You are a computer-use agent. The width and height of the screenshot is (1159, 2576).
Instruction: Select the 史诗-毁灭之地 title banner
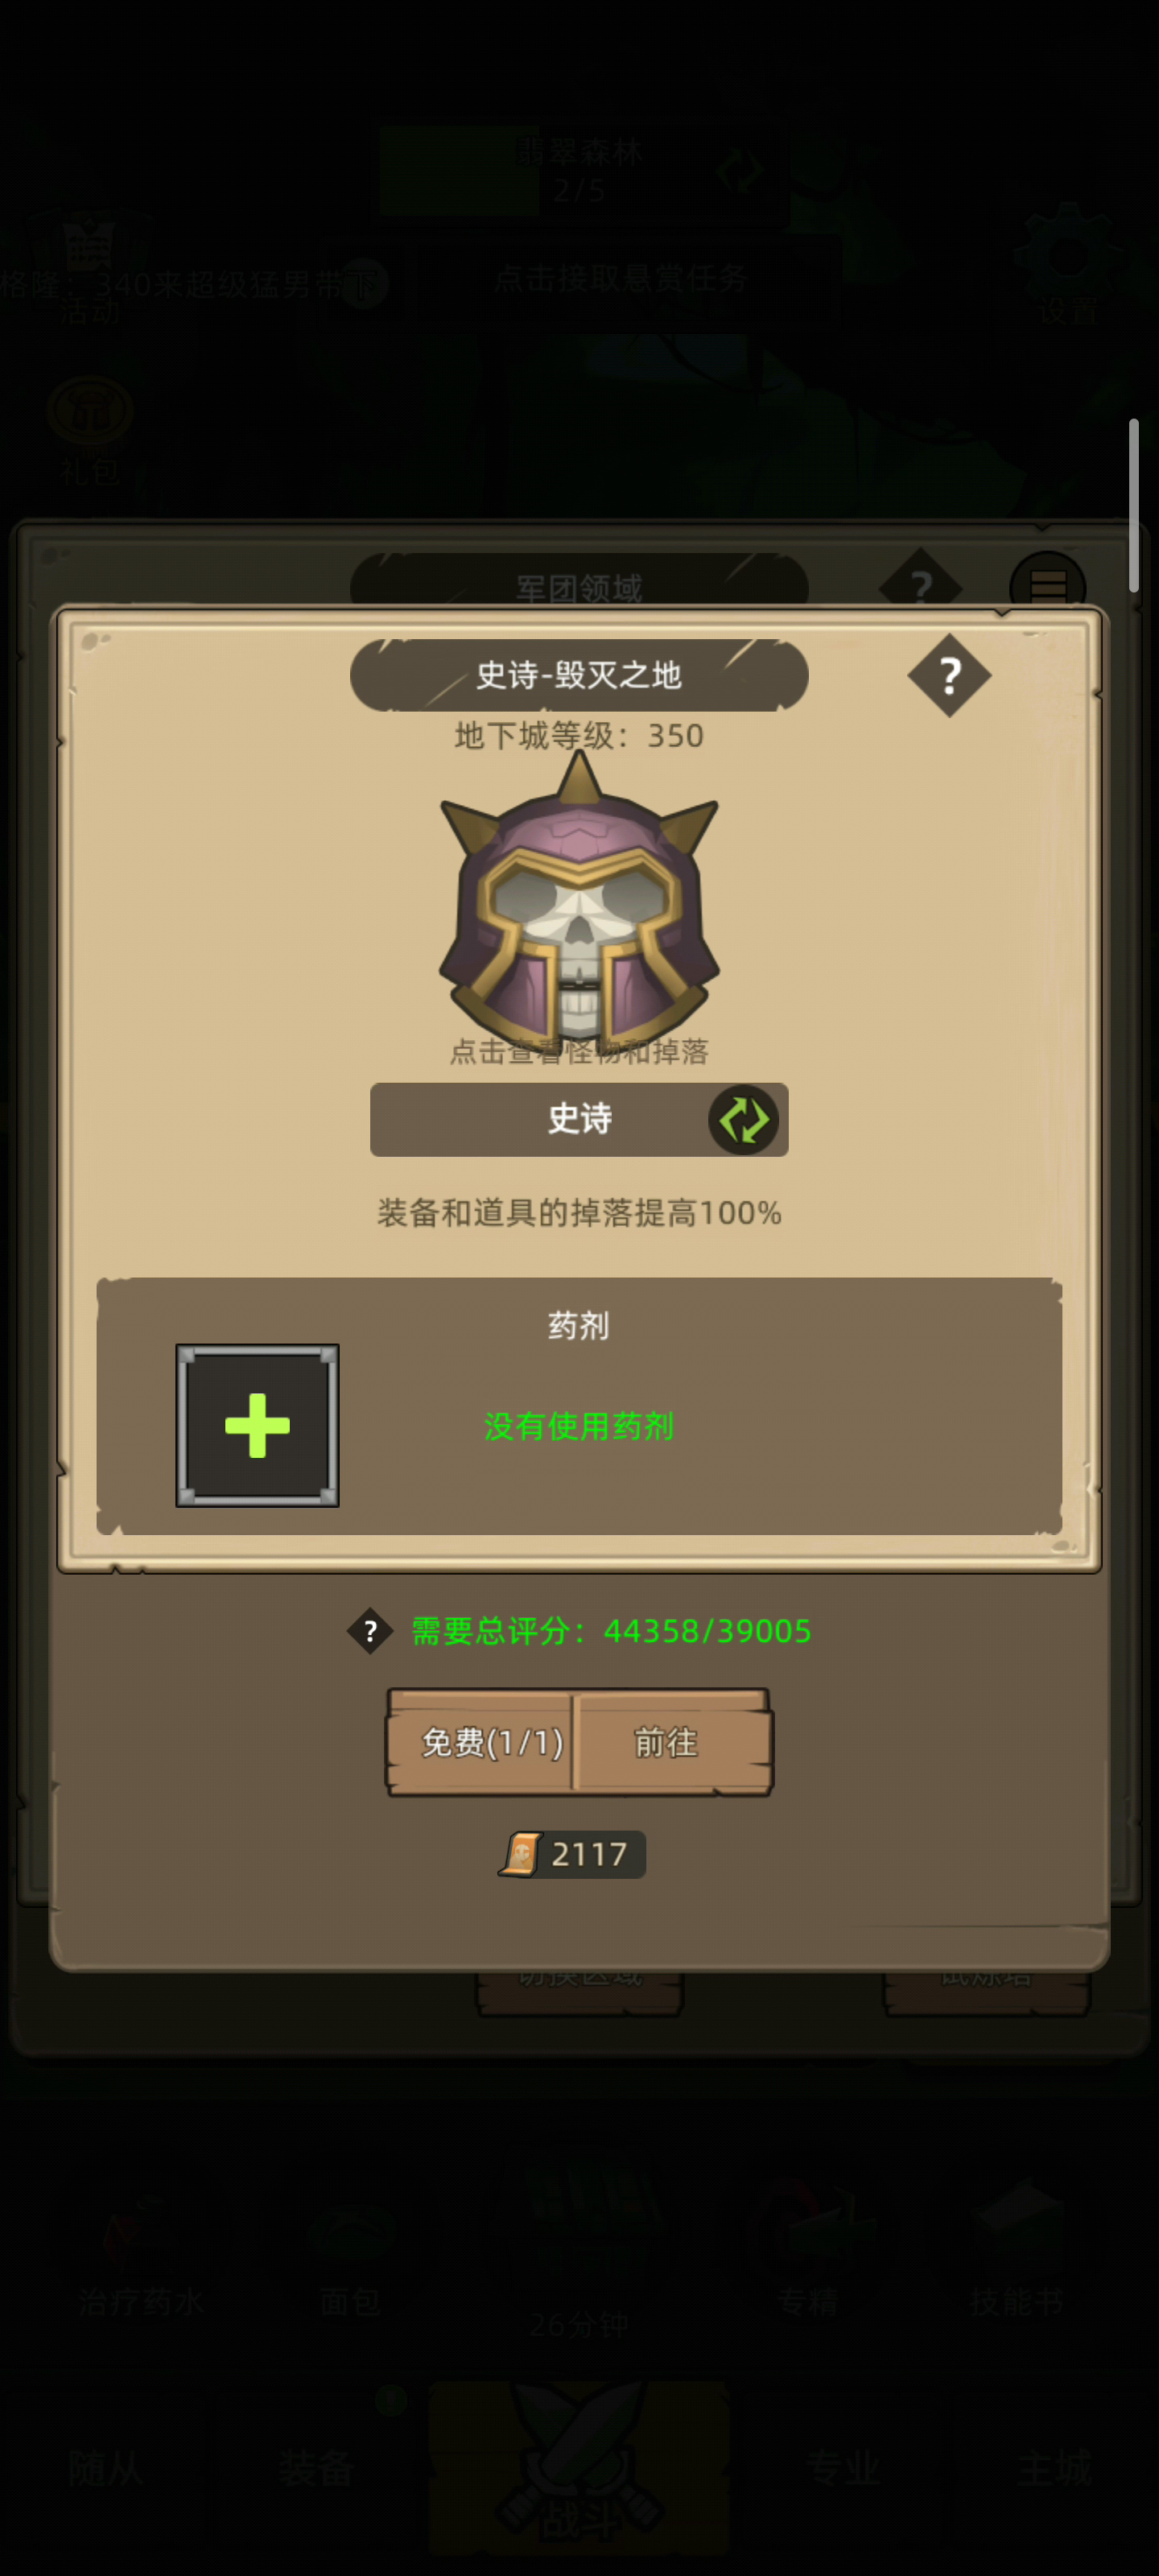click(x=579, y=675)
